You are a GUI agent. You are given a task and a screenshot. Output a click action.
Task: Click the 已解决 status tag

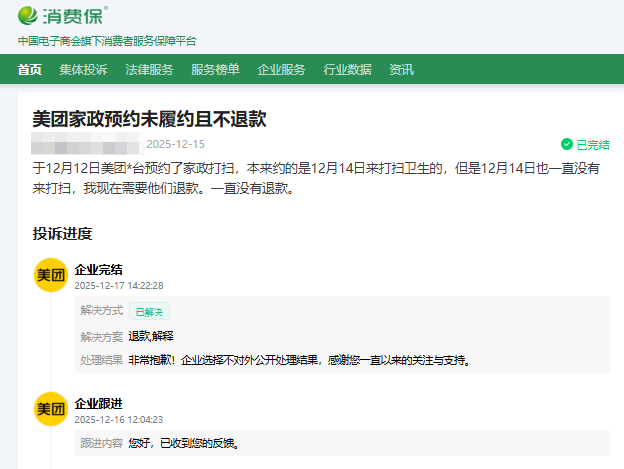click(149, 311)
